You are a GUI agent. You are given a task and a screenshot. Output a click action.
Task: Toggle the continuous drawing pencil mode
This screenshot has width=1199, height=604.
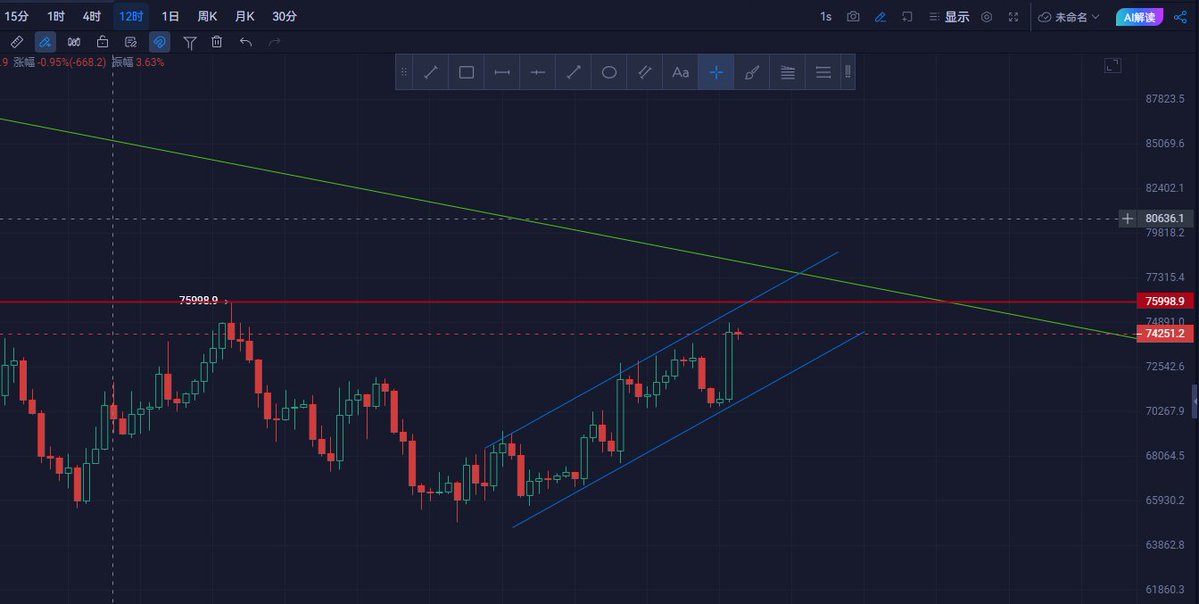point(45,42)
